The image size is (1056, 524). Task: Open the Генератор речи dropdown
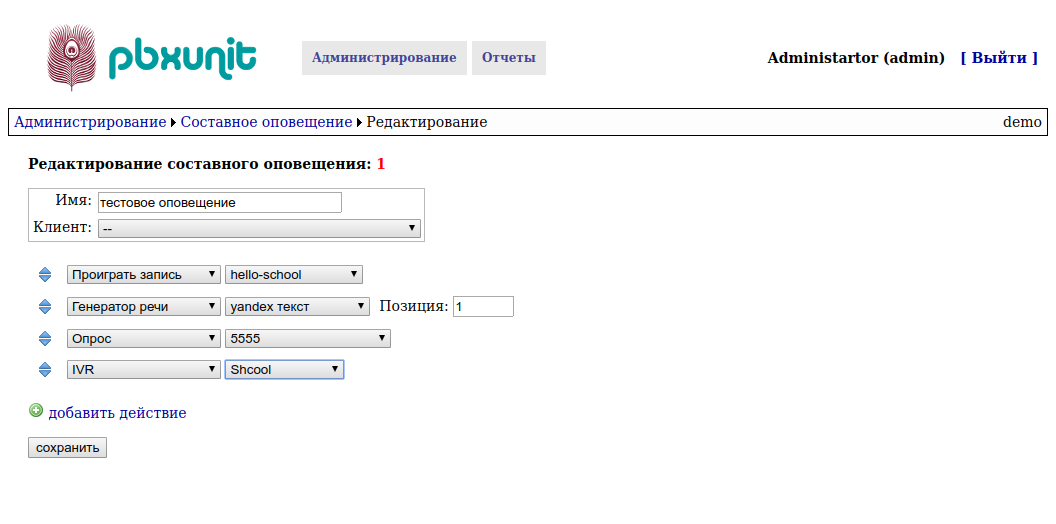tap(143, 306)
